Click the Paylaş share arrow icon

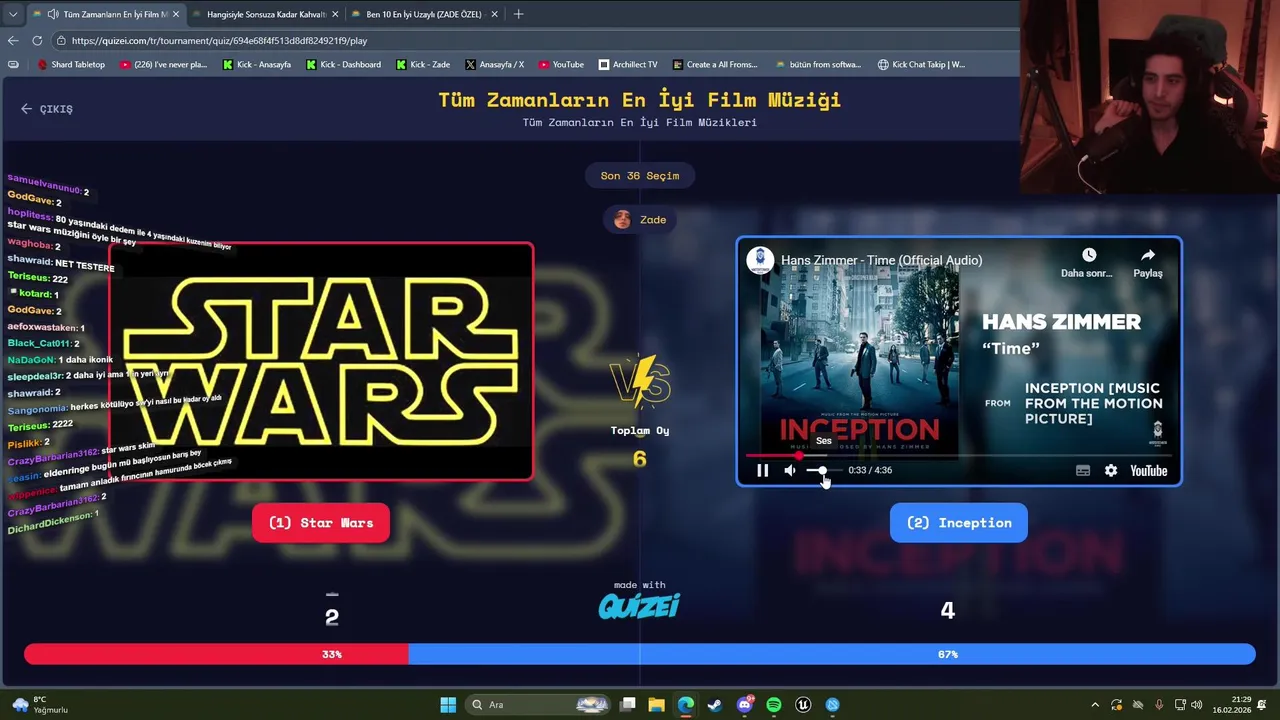click(1147, 256)
